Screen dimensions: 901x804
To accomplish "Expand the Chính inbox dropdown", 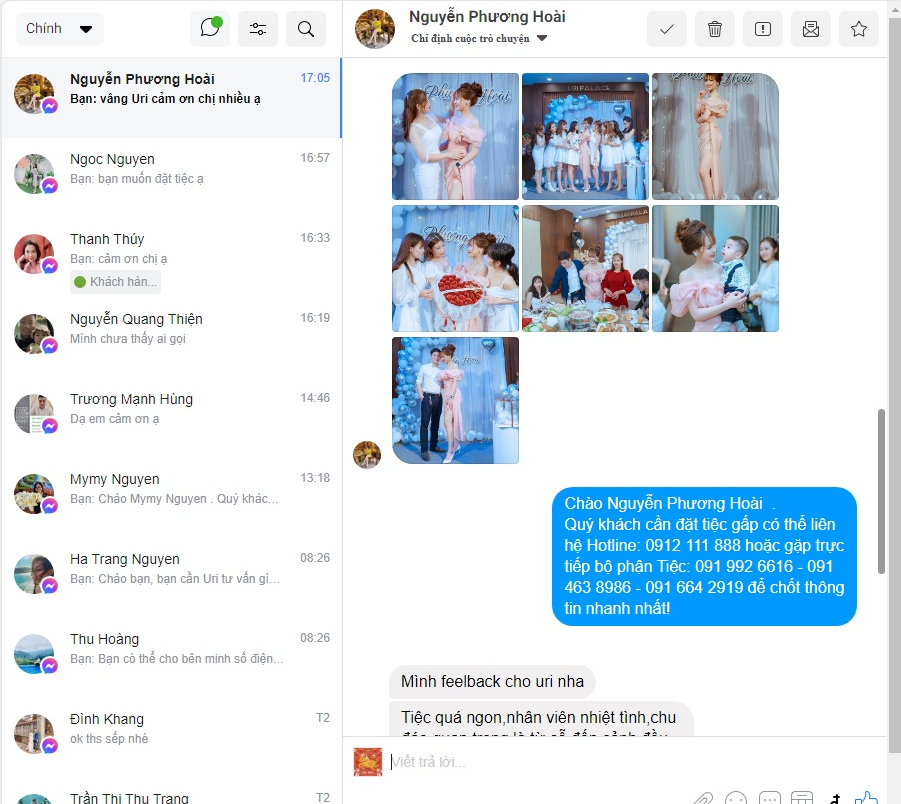I will pos(59,29).
